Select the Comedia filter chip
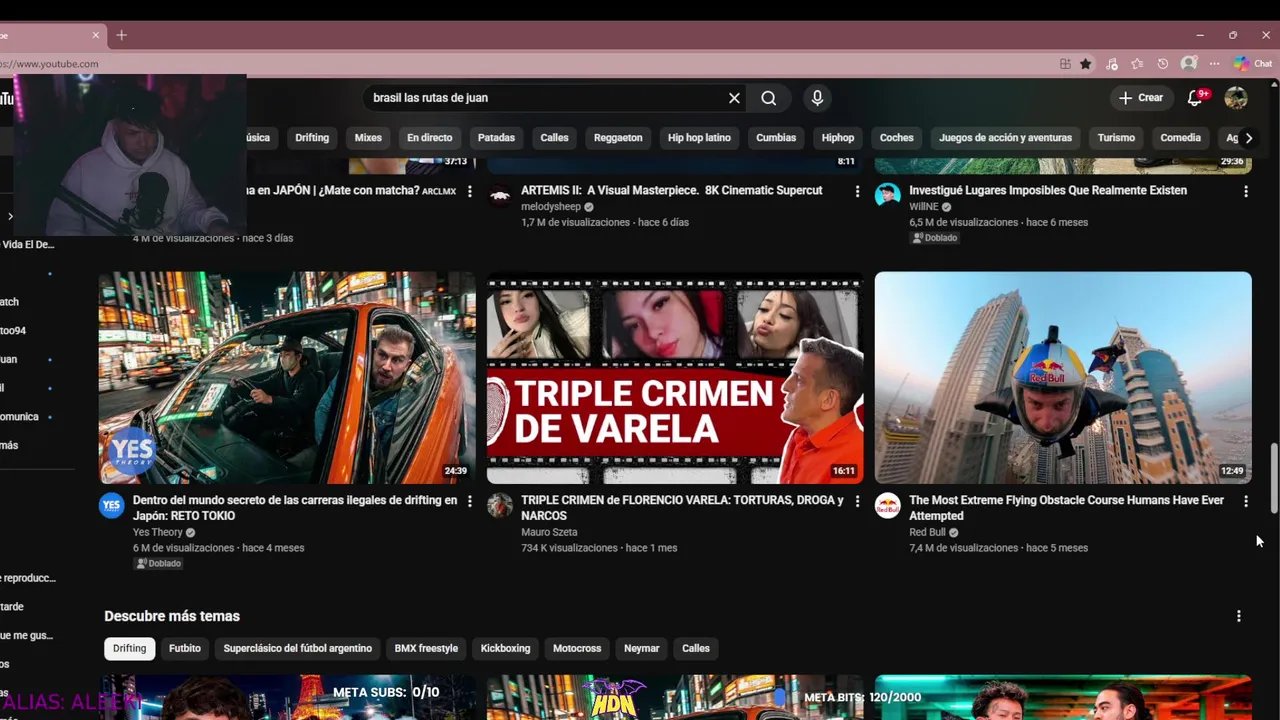The image size is (1280, 720). (1180, 138)
